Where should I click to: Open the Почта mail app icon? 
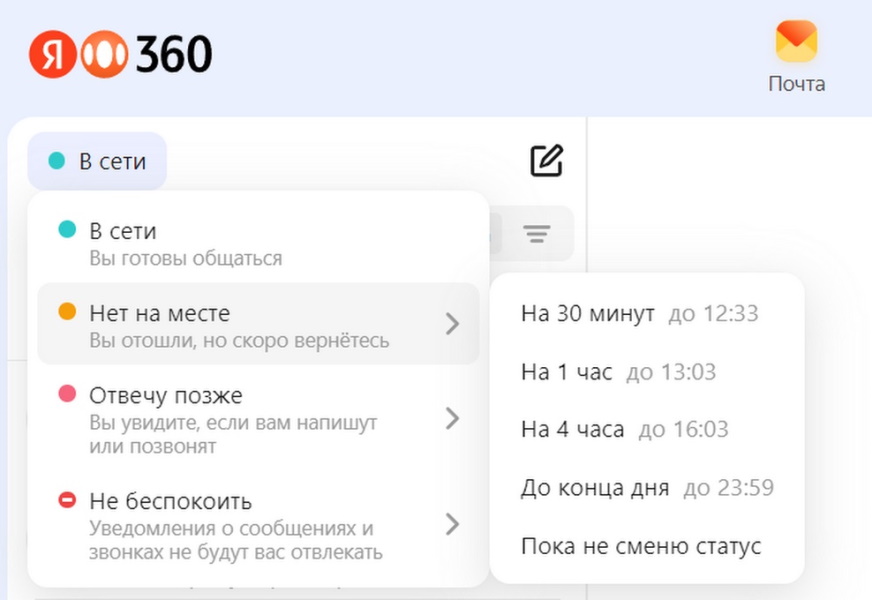coord(796,44)
